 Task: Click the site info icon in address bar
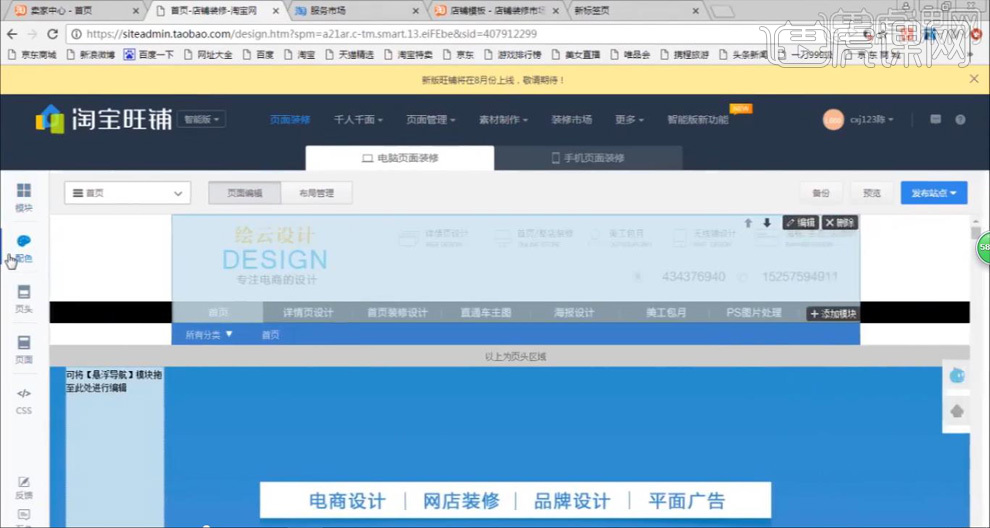[x=76, y=34]
